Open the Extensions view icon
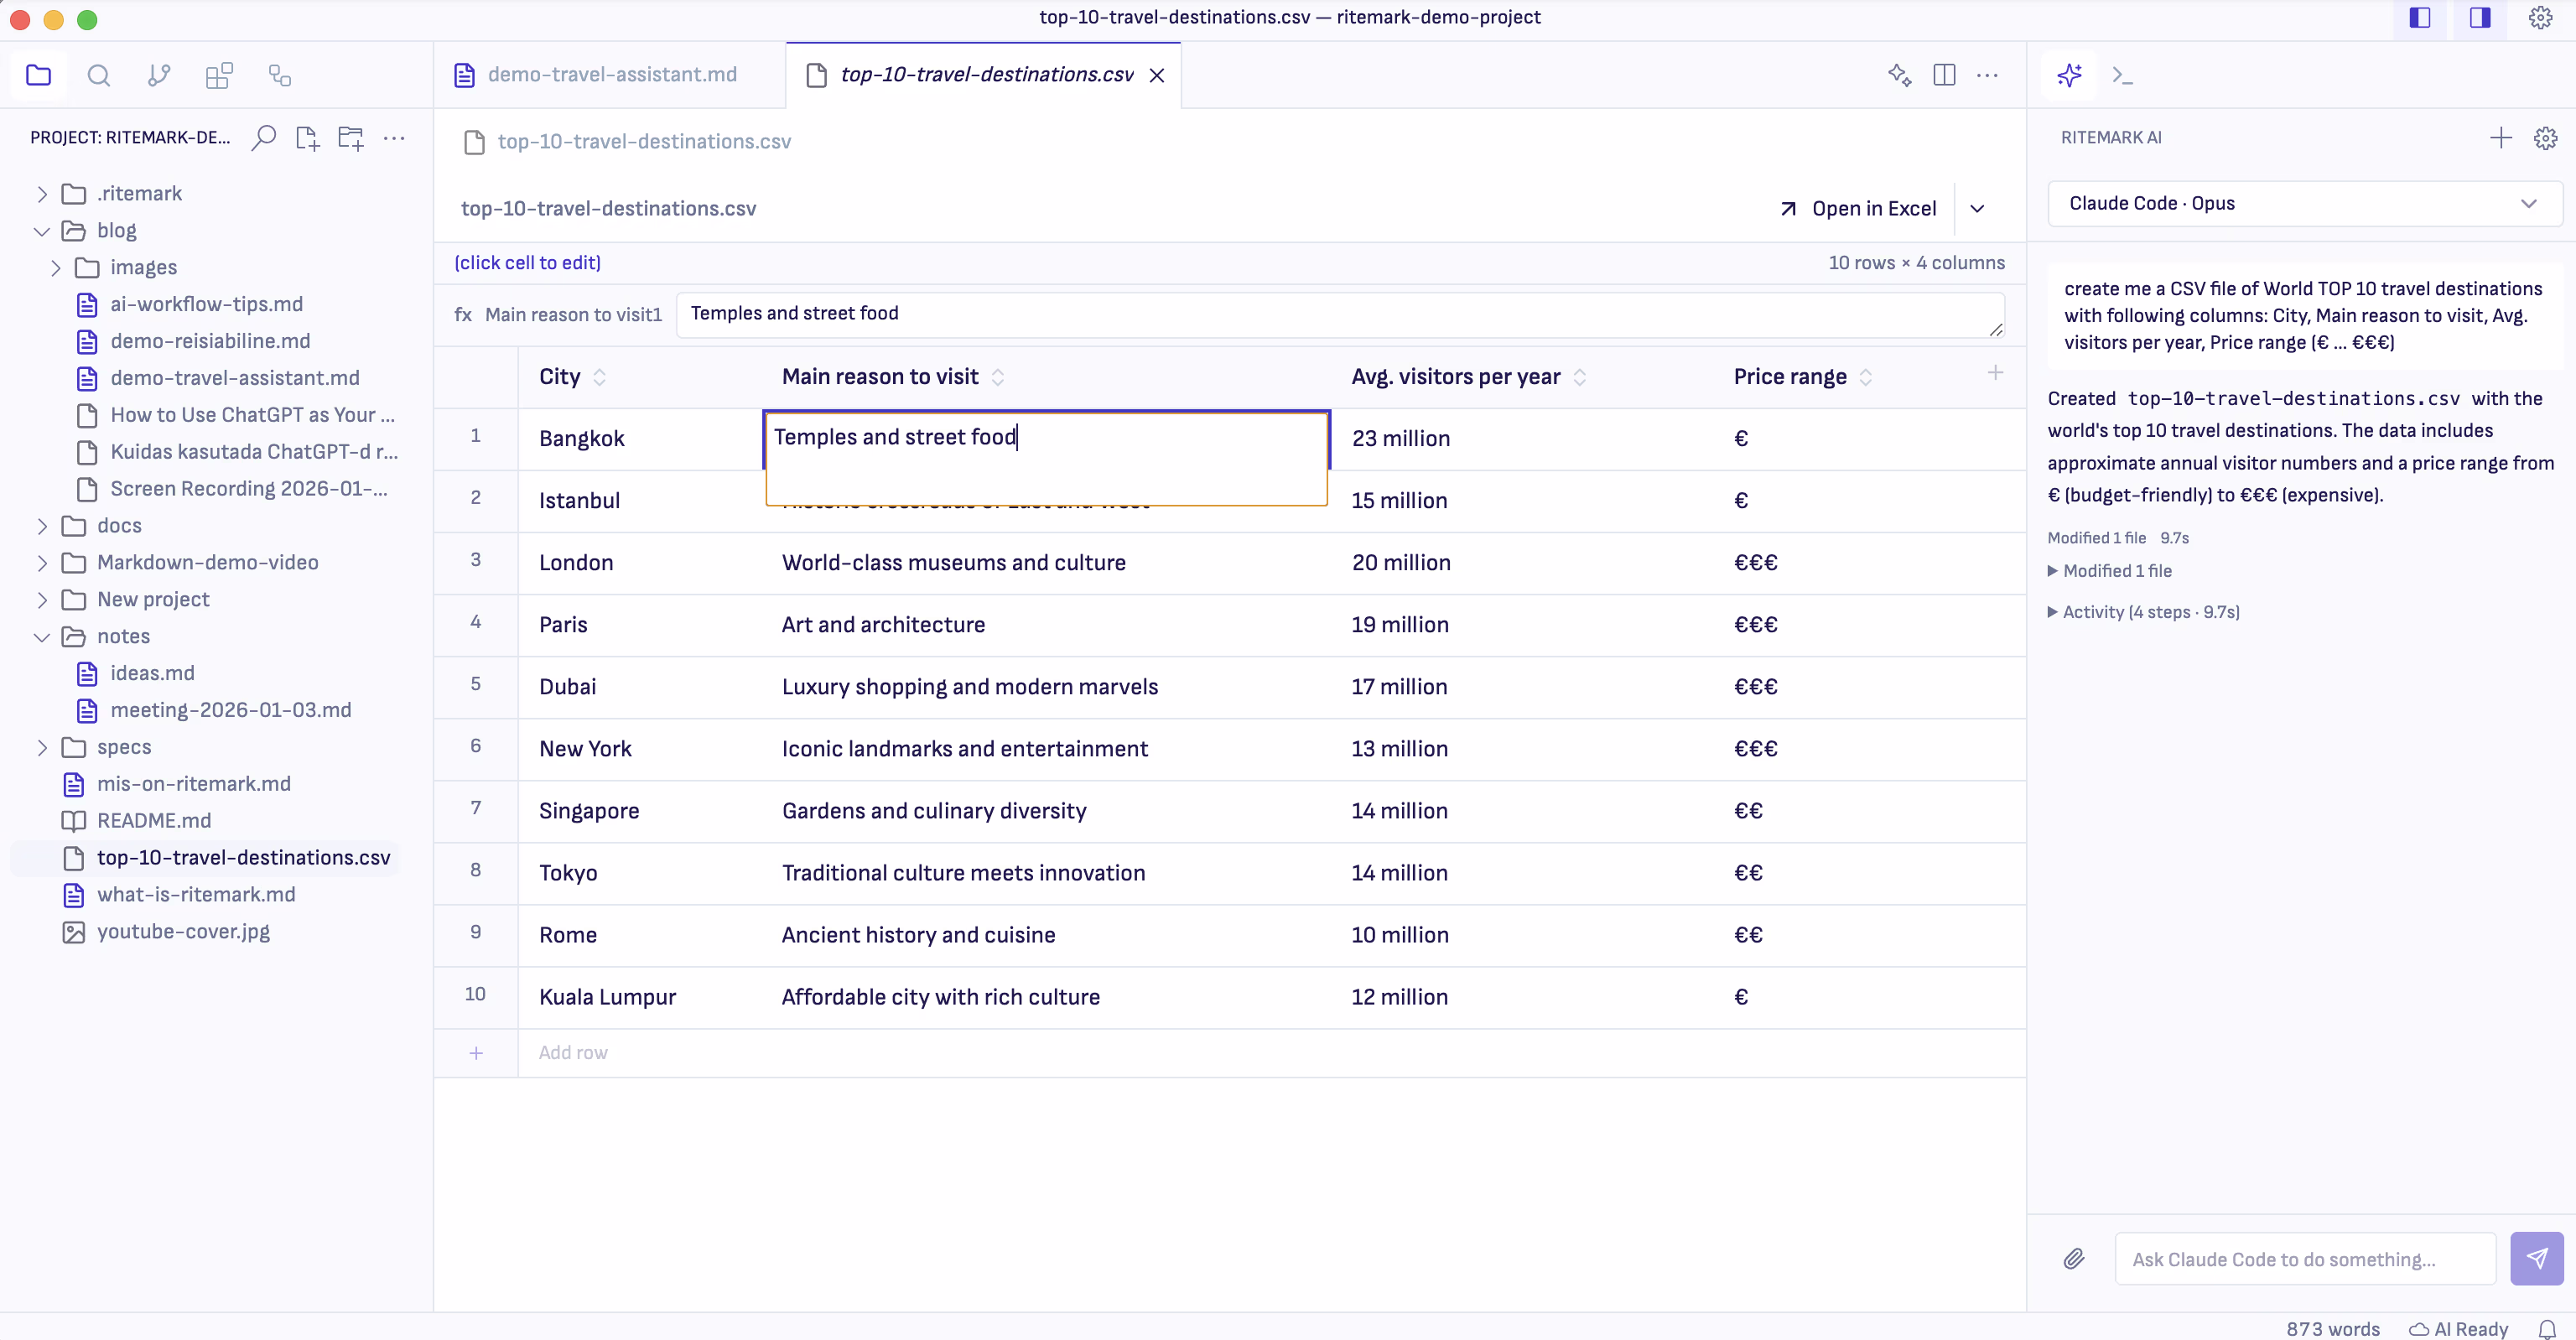2576x1340 pixels. pos(219,76)
